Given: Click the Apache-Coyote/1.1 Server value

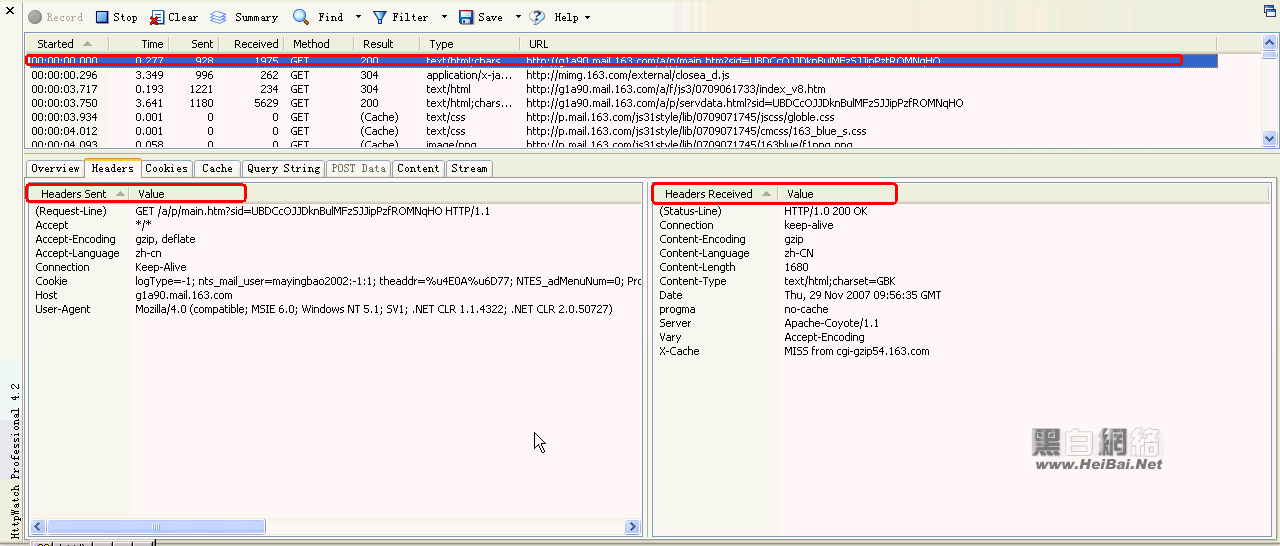Looking at the screenshot, I should [831, 323].
